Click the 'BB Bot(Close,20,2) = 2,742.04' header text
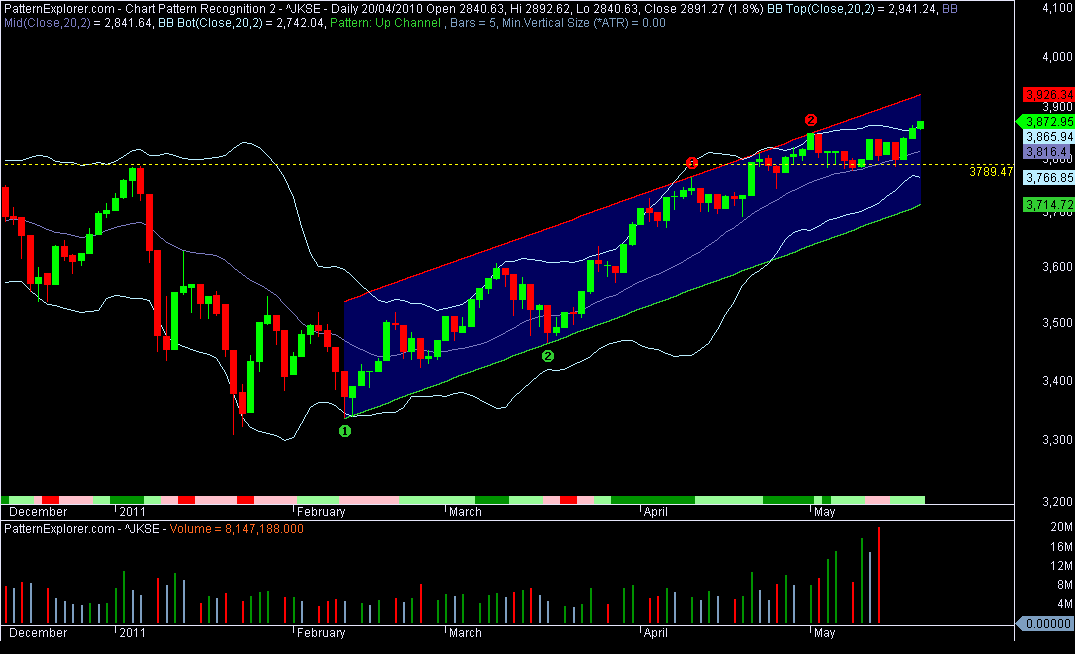 coord(240,23)
